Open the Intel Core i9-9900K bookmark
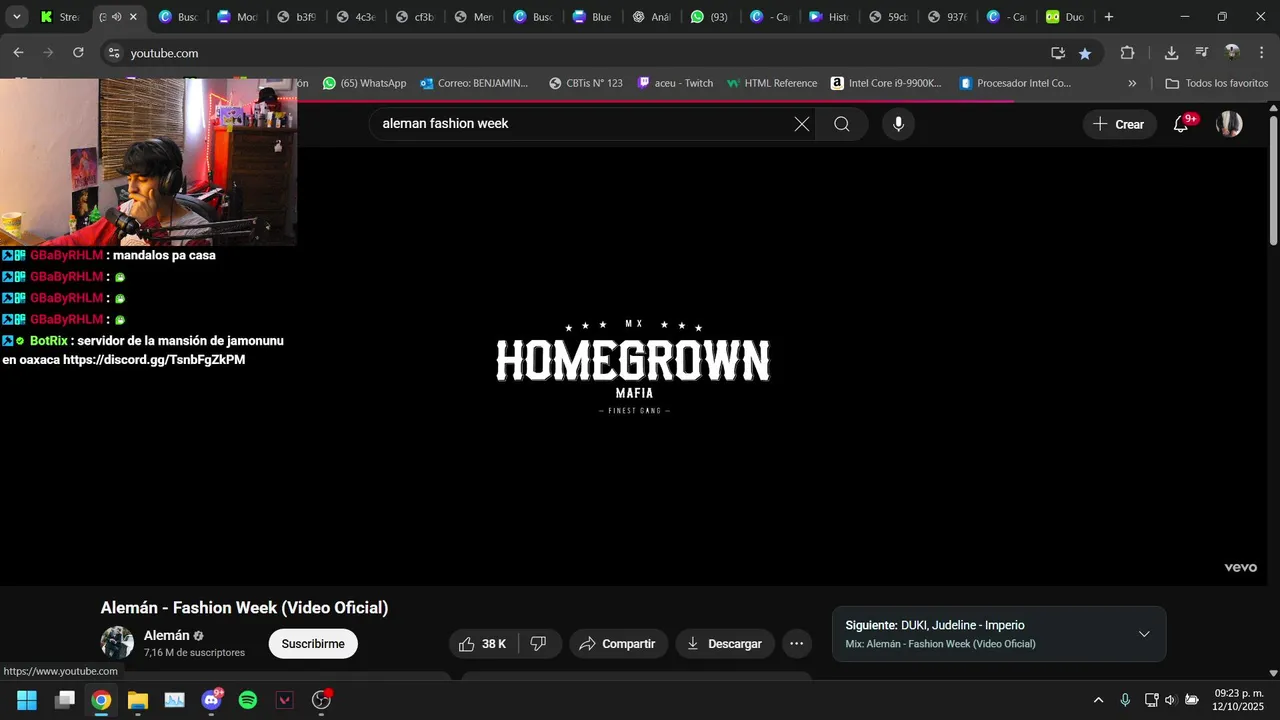Viewport: 1280px width, 720px height. (x=886, y=83)
